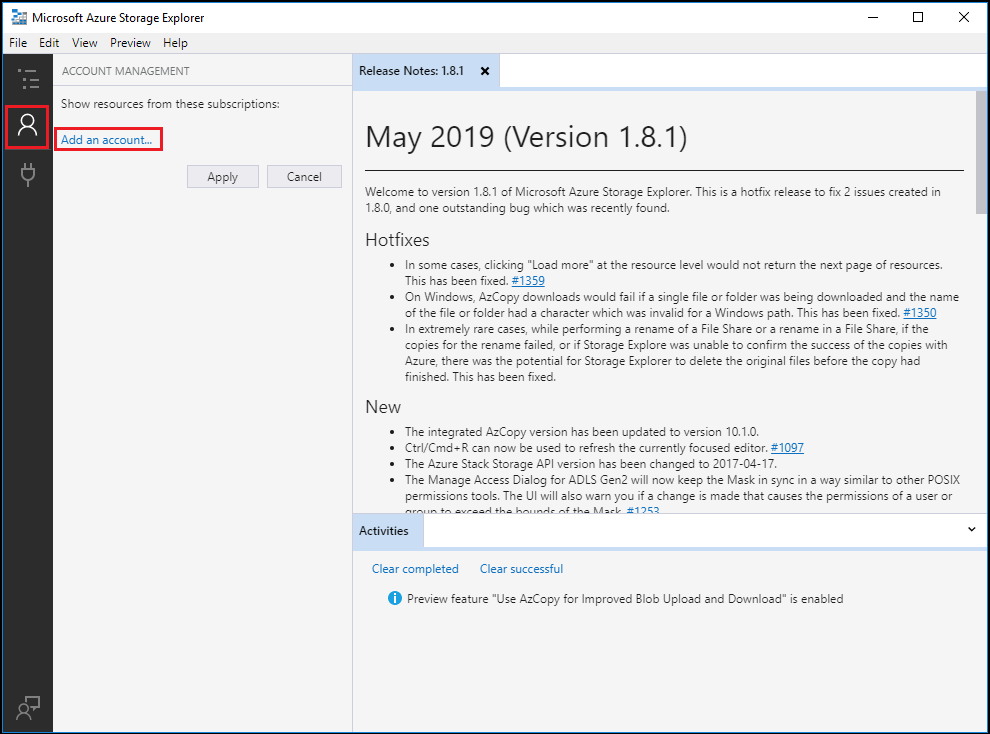The width and height of the screenshot is (990, 734).
Task: Click 'Show resources from these subscriptions' text
Action: [x=170, y=104]
